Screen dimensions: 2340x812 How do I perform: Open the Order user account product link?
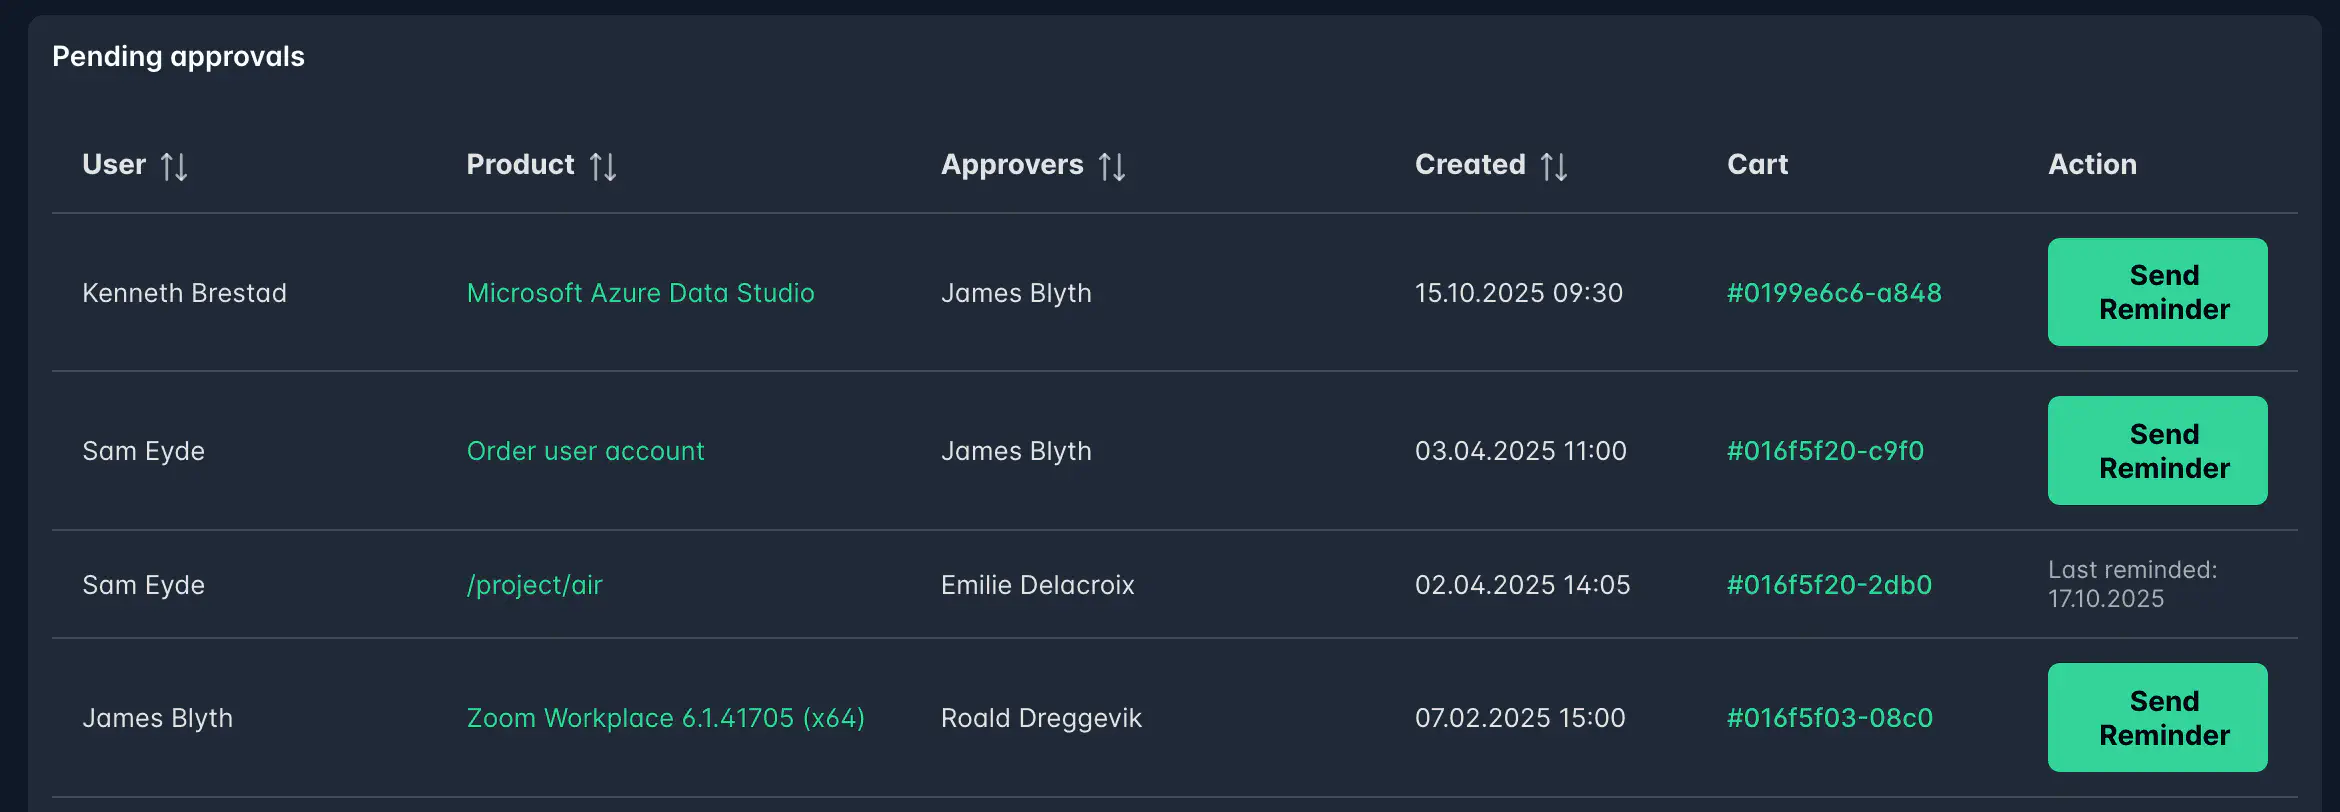[x=585, y=450]
